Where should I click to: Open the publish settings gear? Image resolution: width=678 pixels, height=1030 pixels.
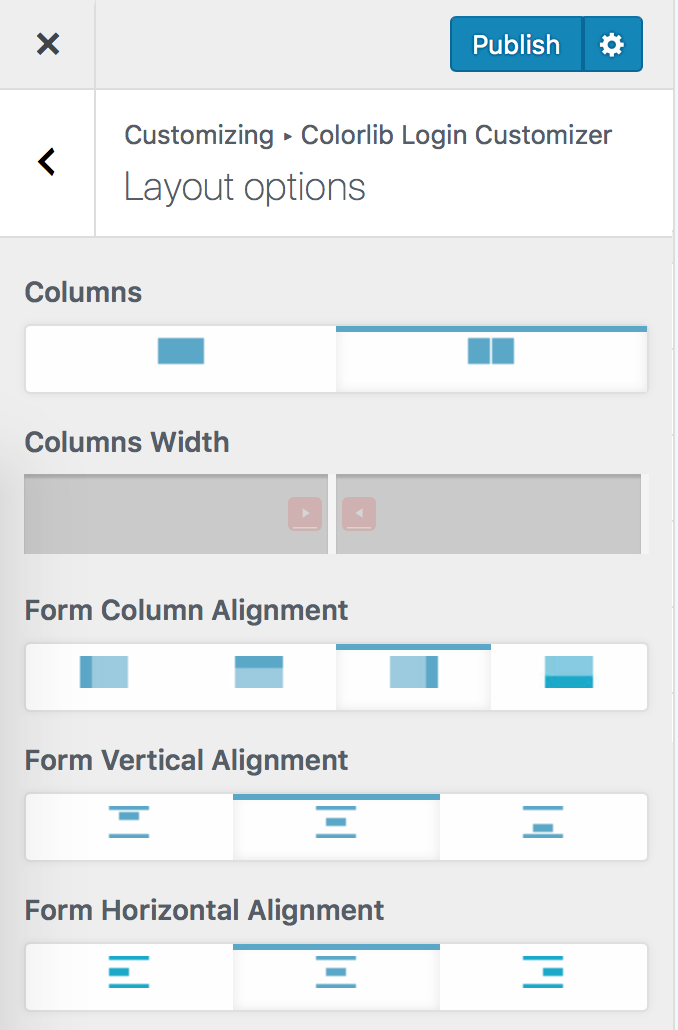(613, 44)
